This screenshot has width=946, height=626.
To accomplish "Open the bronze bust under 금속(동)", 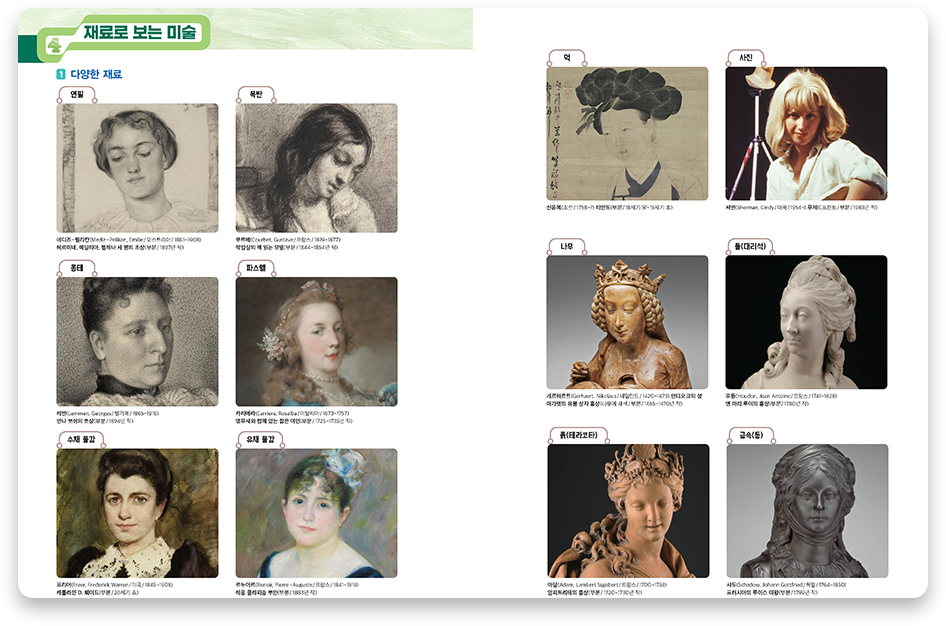I will [x=807, y=511].
